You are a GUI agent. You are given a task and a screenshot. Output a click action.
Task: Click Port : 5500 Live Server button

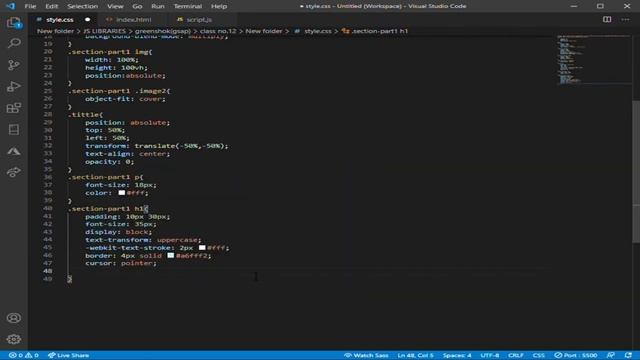tap(576, 355)
